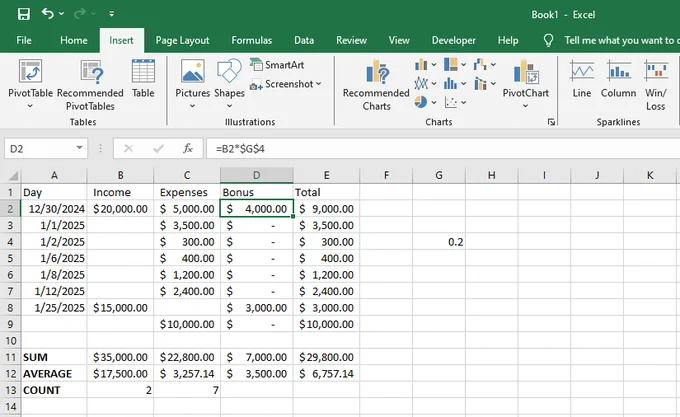Select the 1/25/2025 date cell
The width and height of the screenshot is (680, 417).
(54, 307)
